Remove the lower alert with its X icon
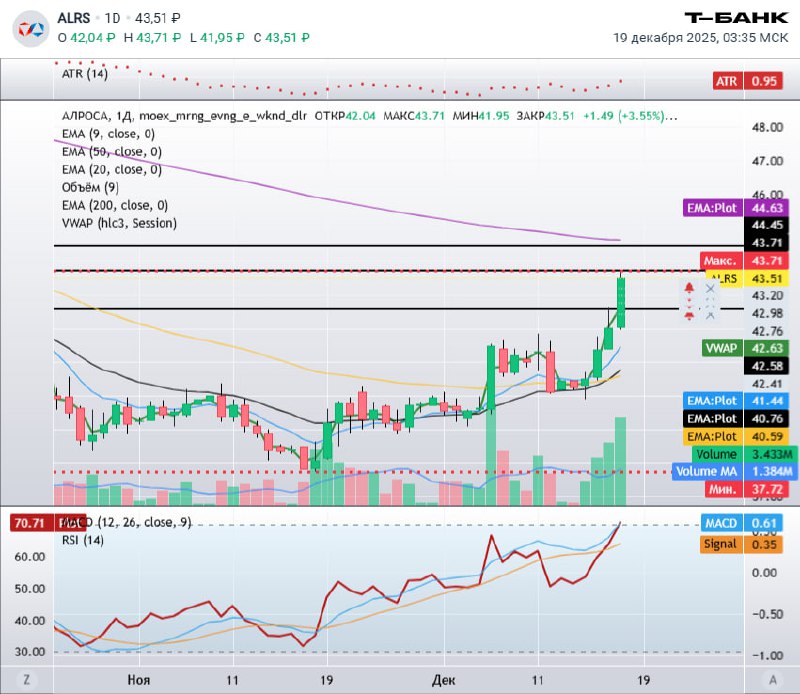The width and height of the screenshot is (800, 694). click(710, 315)
